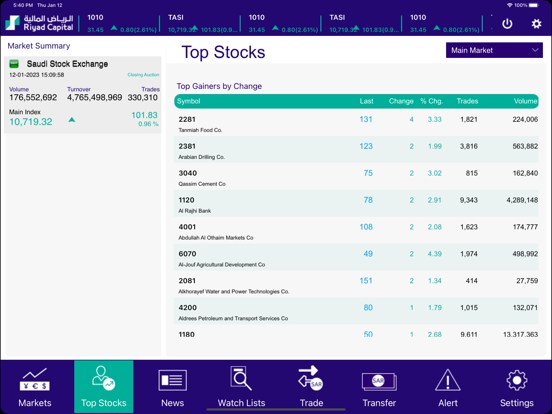Sort by Volume column header

point(525,101)
